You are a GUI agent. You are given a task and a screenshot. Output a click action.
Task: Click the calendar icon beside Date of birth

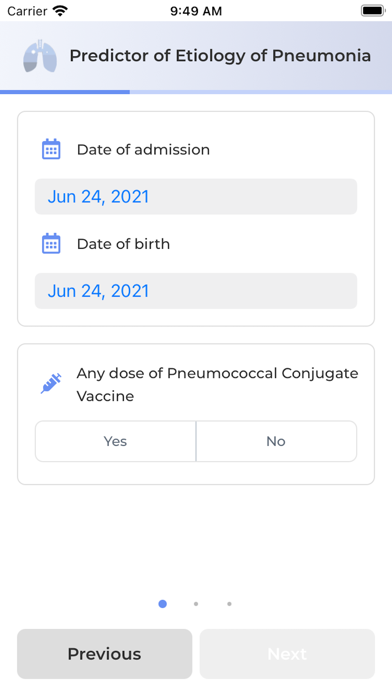click(x=51, y=243)
